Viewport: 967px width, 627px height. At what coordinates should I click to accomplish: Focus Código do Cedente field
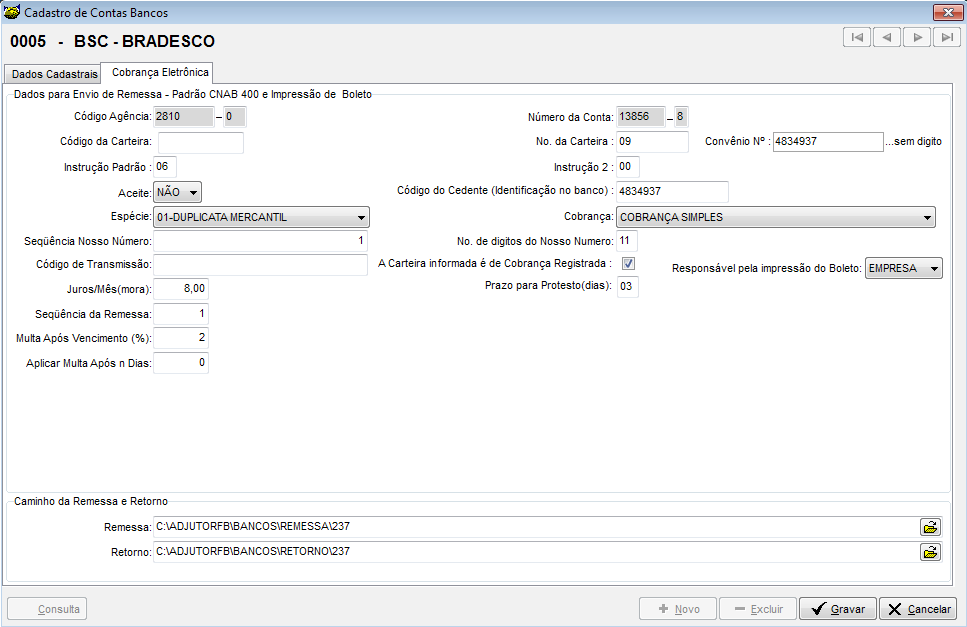[x=672, y=192]
